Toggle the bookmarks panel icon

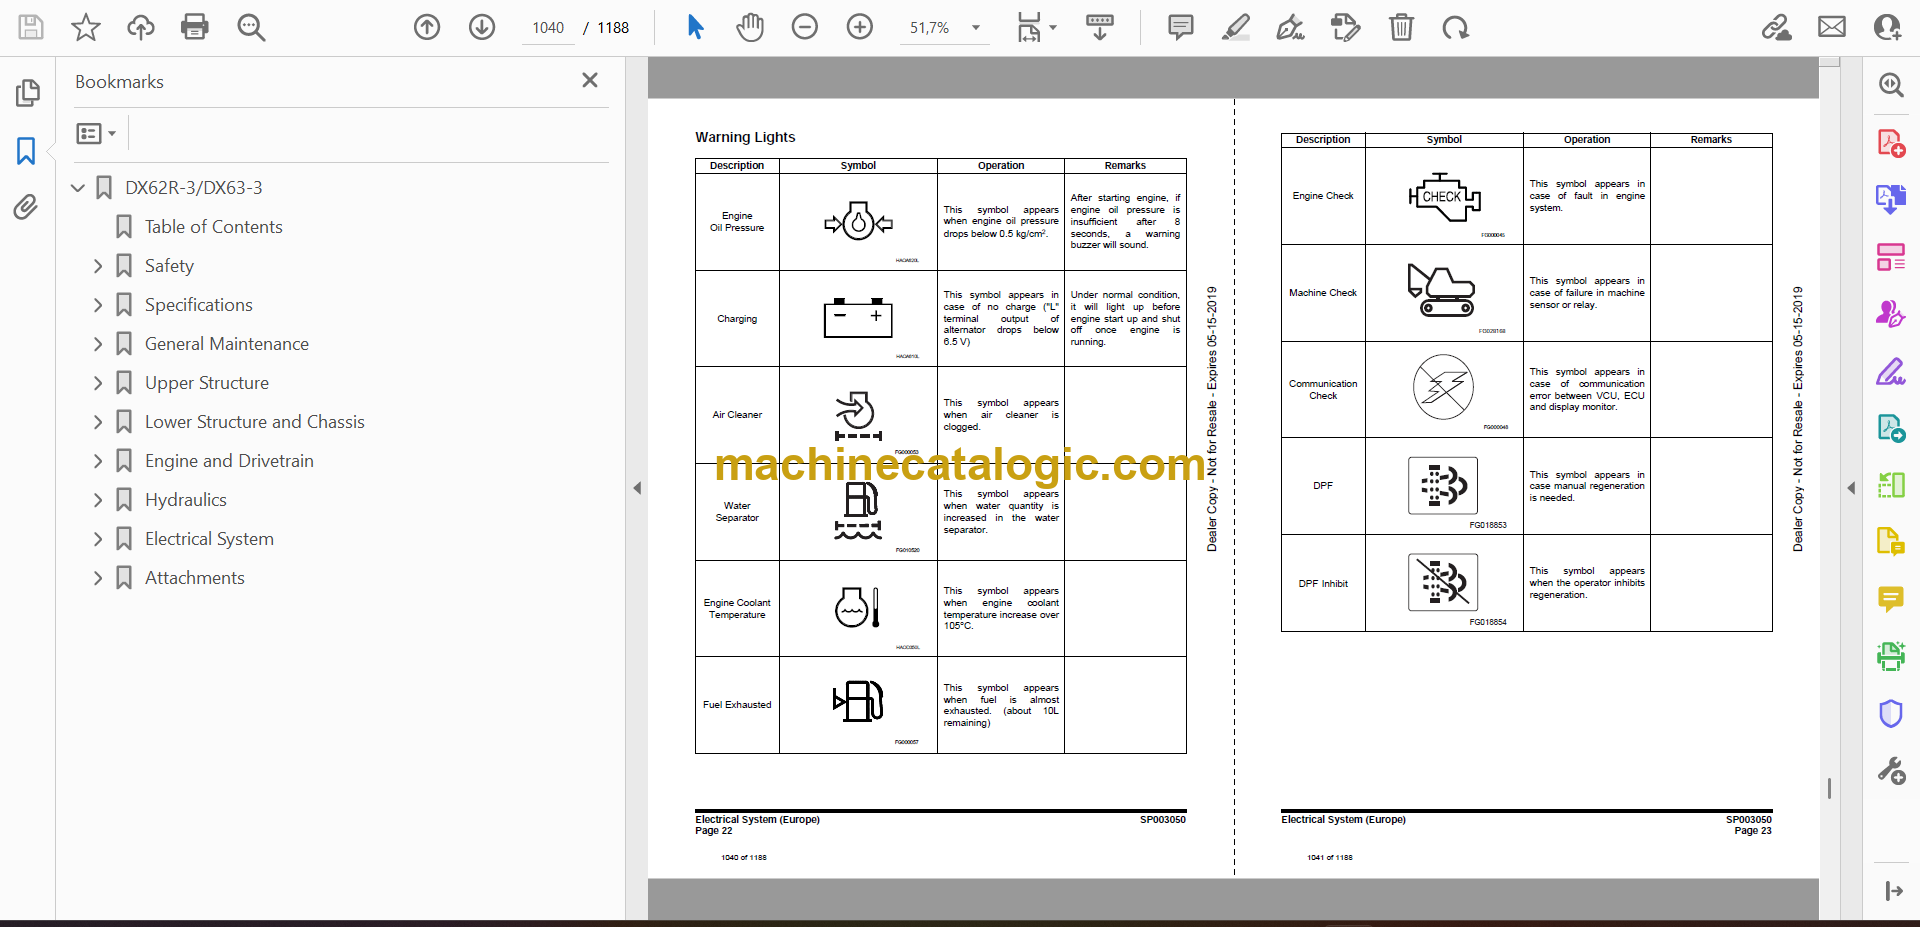27,151
